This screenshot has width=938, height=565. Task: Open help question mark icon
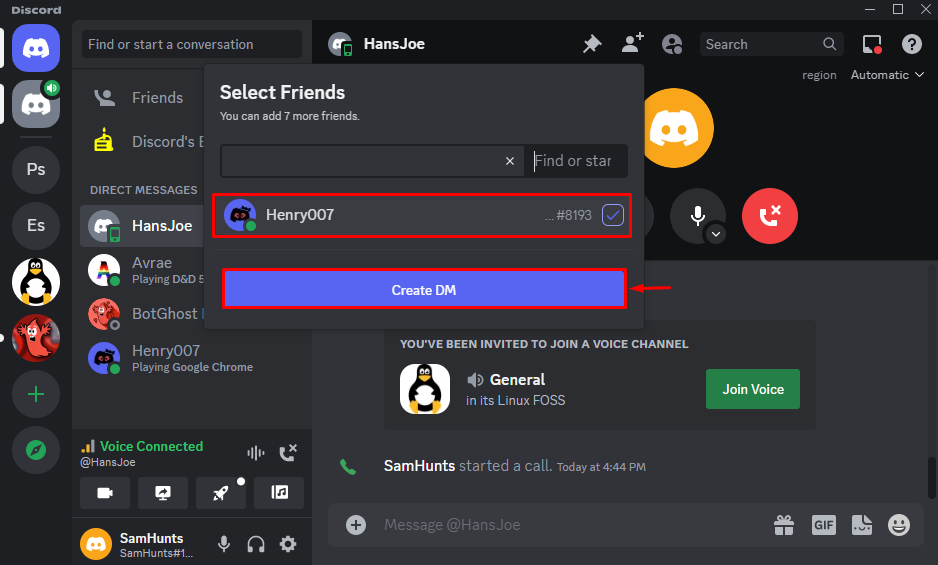[912, 44]
